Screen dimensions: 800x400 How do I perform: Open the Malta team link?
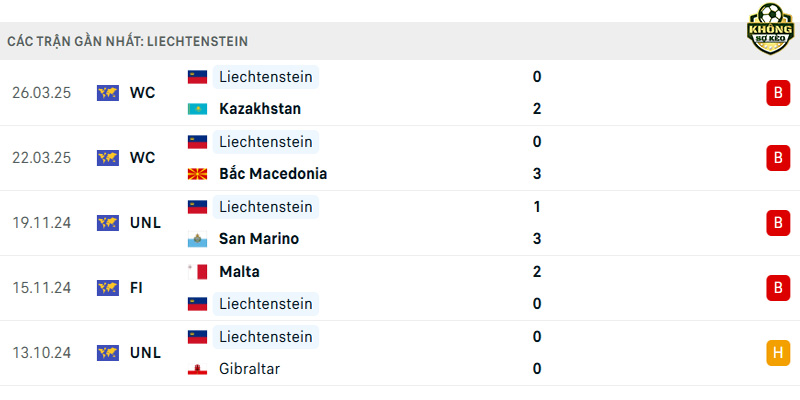239,271
